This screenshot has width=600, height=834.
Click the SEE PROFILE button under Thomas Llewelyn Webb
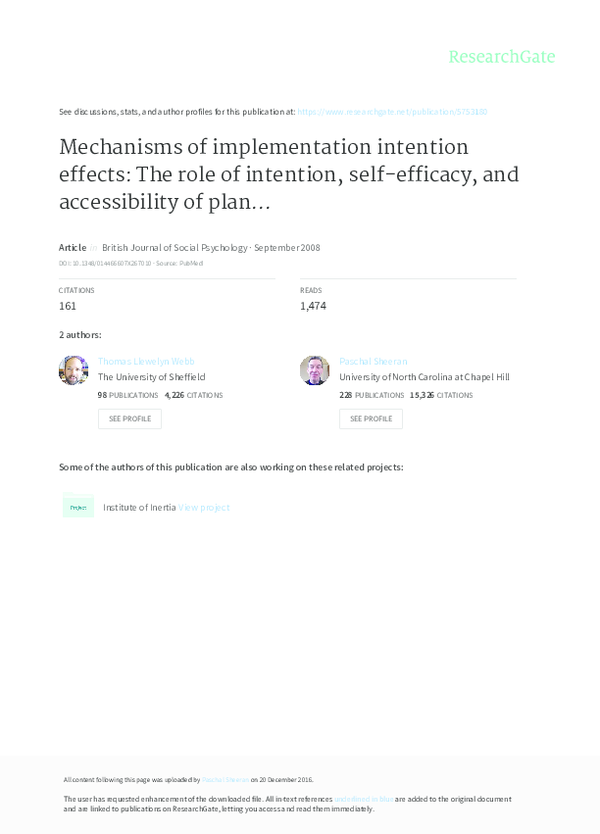[x=129, y=418]
